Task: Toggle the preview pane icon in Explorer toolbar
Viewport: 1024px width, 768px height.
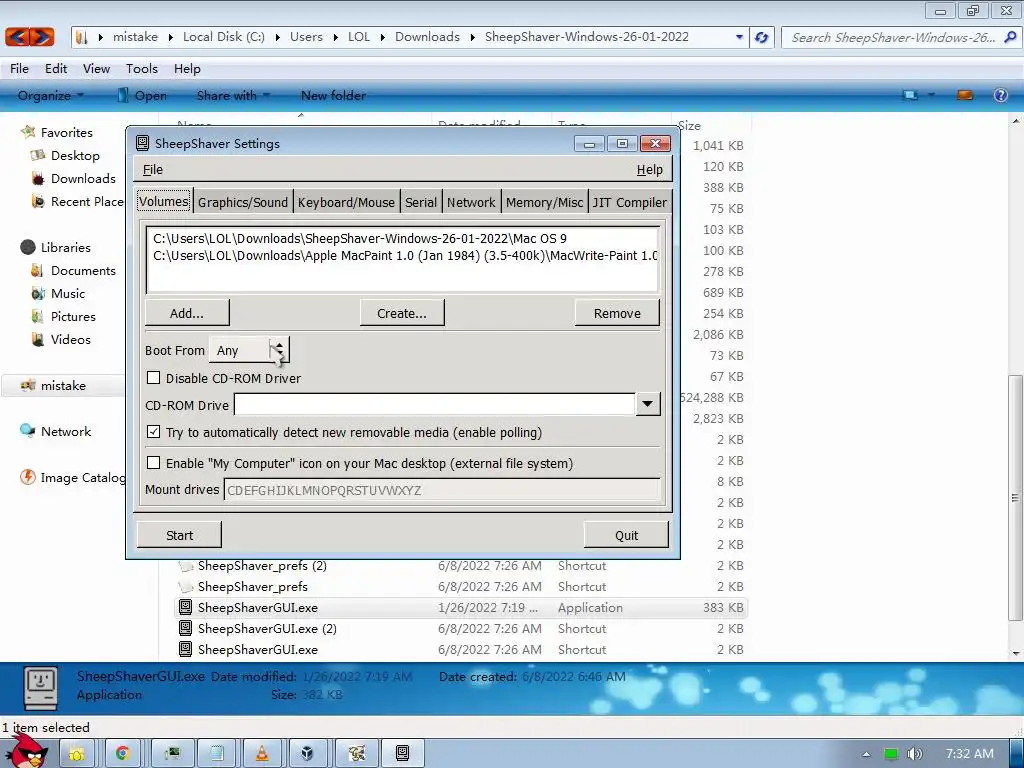Action: [x=965, y=95]
